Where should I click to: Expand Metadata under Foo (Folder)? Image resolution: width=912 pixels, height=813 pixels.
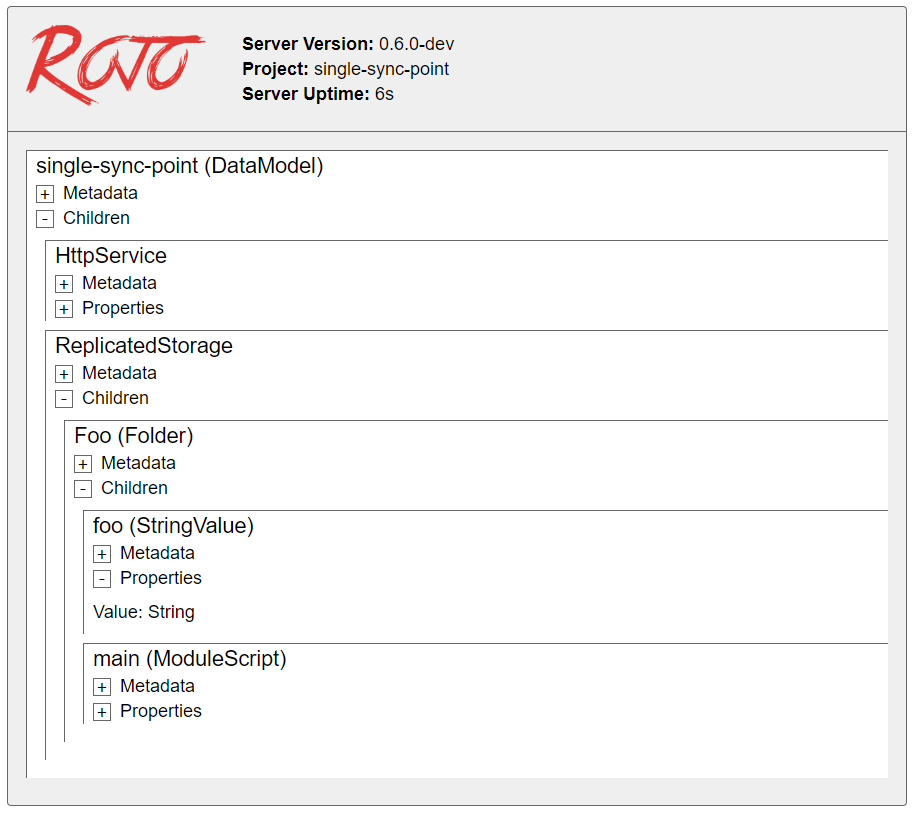[83, 464]
